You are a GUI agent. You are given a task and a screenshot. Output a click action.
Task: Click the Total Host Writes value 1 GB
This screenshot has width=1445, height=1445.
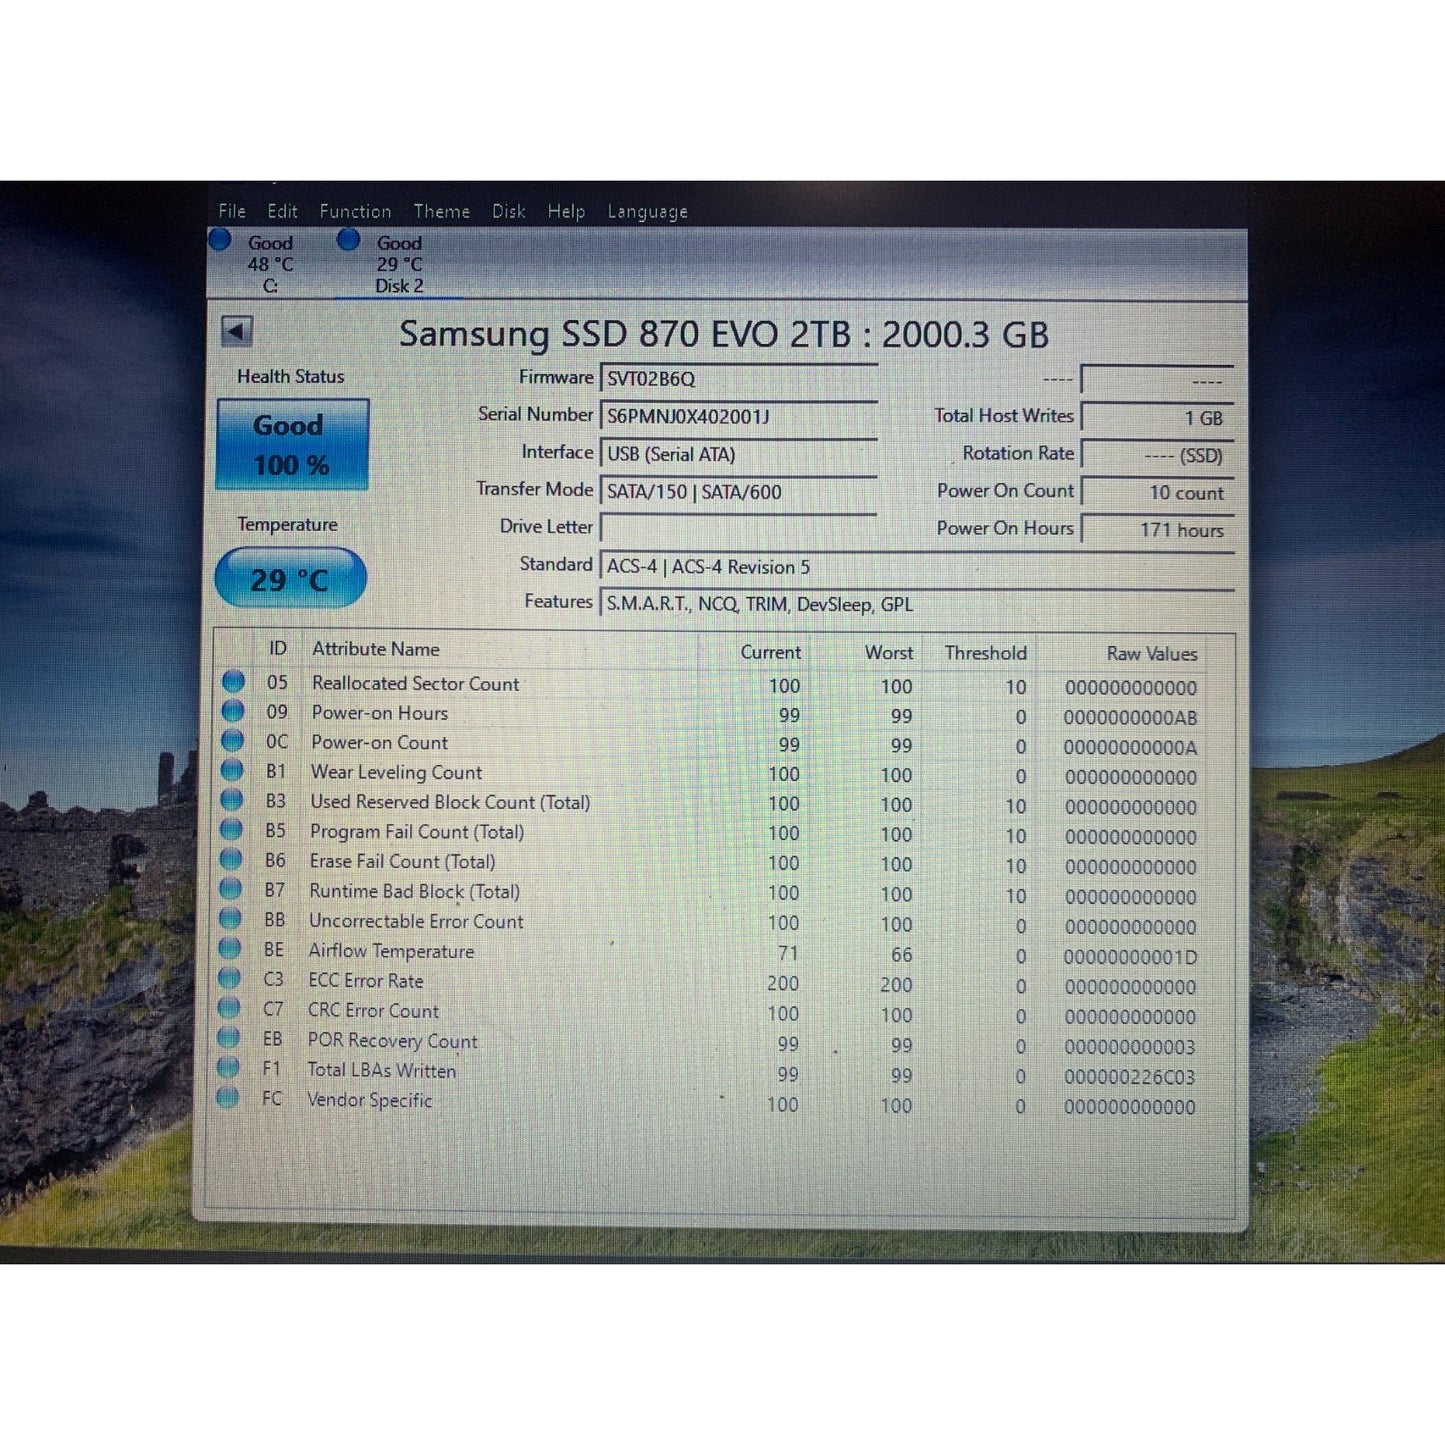tap(1158, 418)
